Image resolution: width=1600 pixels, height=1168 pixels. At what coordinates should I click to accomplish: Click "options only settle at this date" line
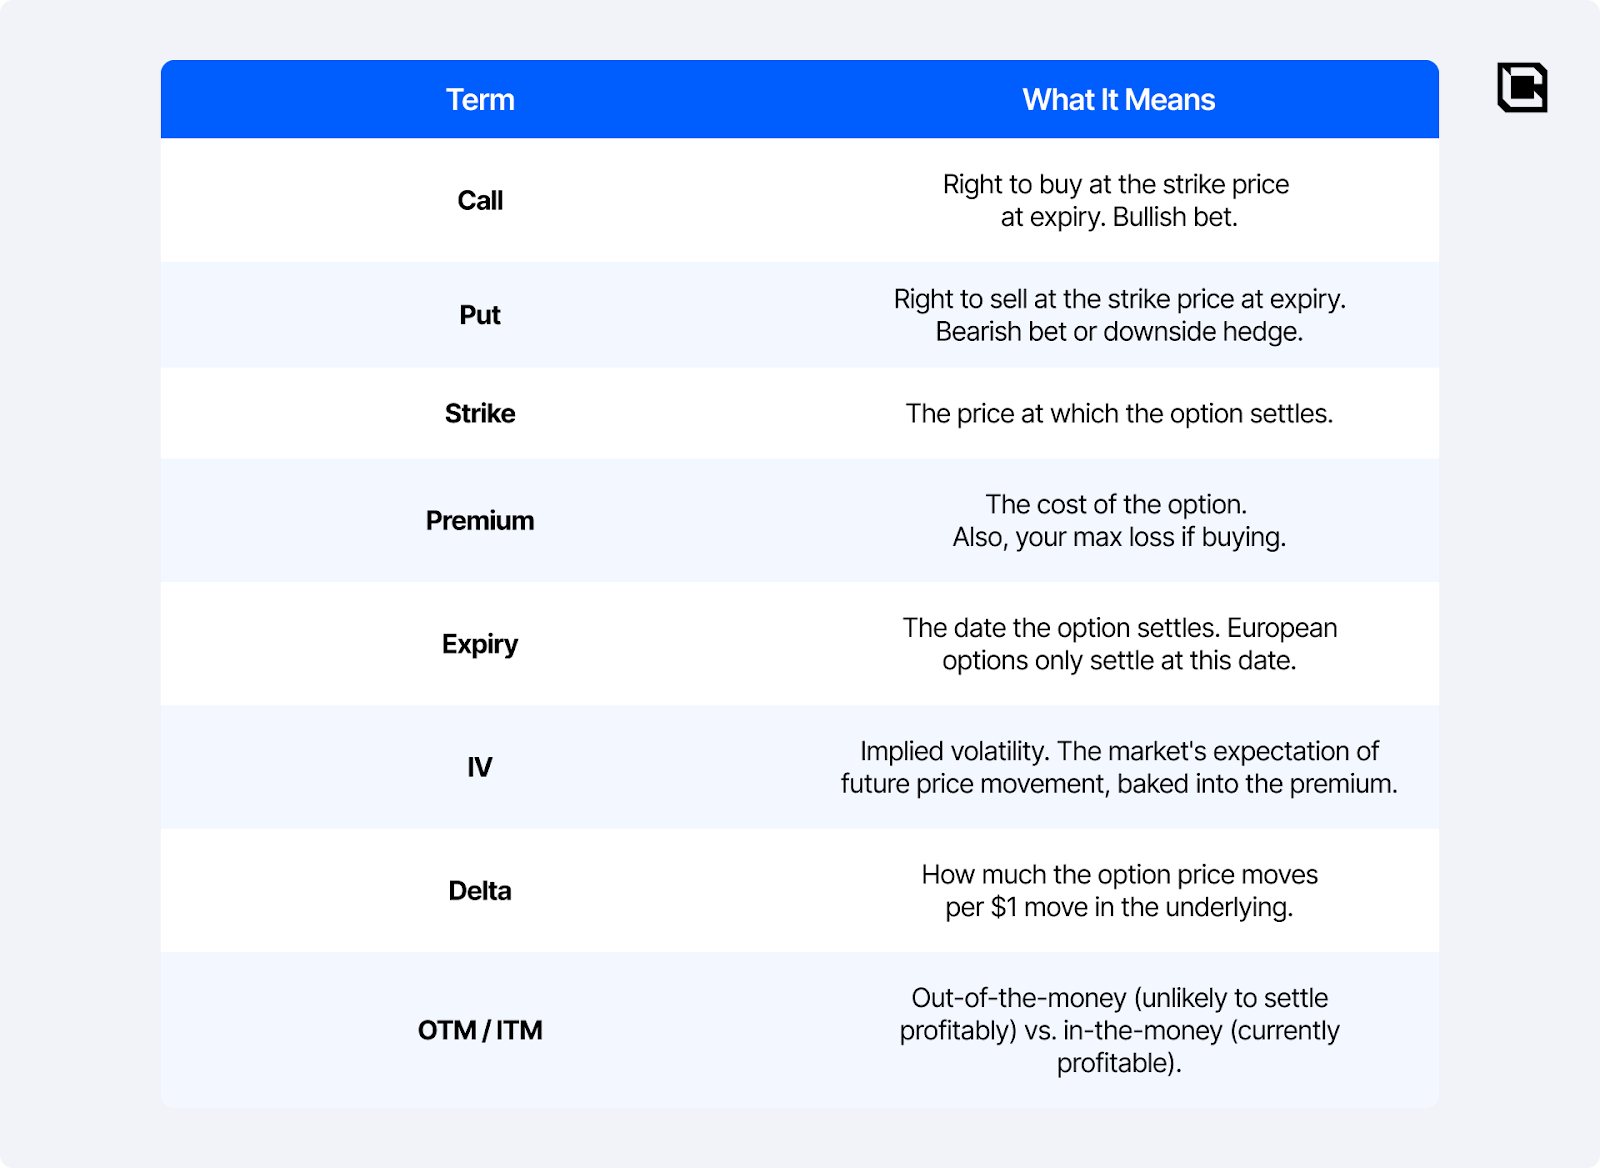(x=1119, y=661)
